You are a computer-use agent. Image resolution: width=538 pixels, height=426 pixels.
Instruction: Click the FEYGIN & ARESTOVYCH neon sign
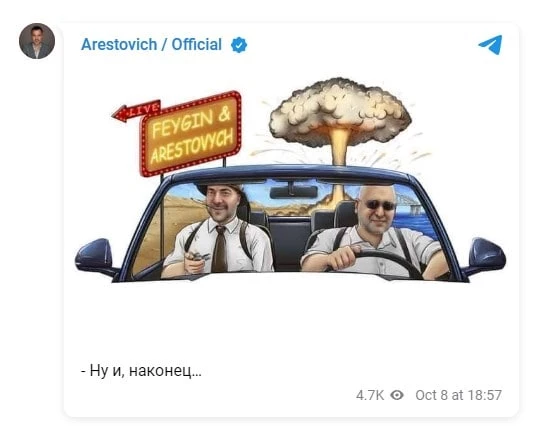(x=191, y=134)
